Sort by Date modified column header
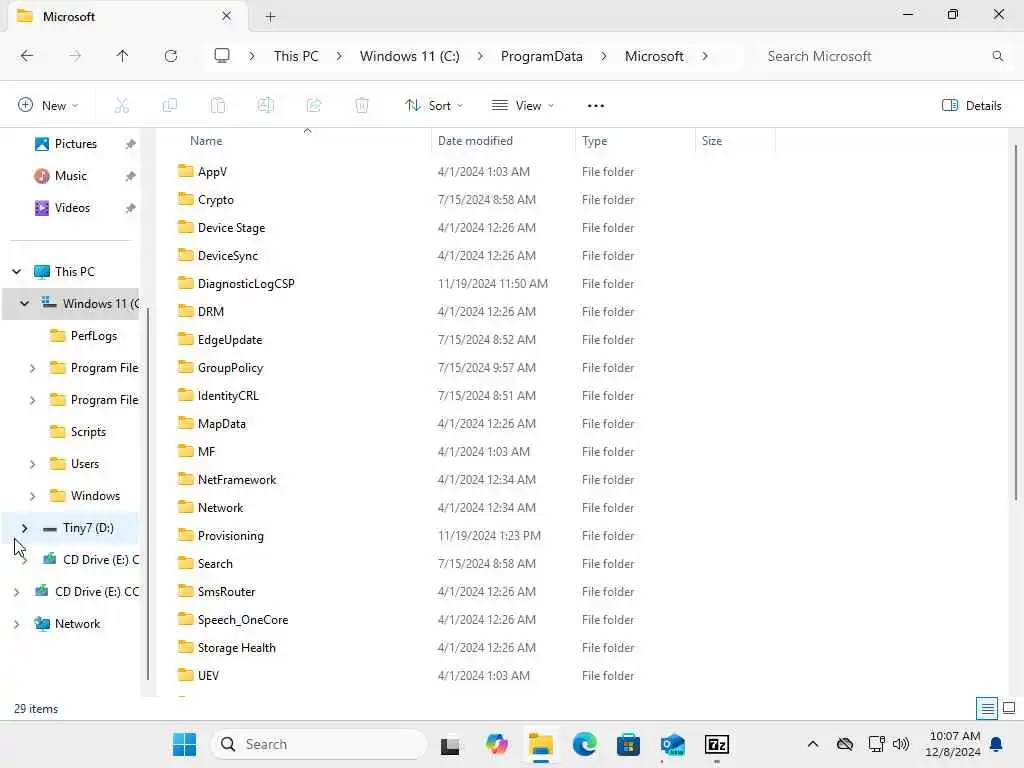The image size is (1024, 768). click(475, 140)
